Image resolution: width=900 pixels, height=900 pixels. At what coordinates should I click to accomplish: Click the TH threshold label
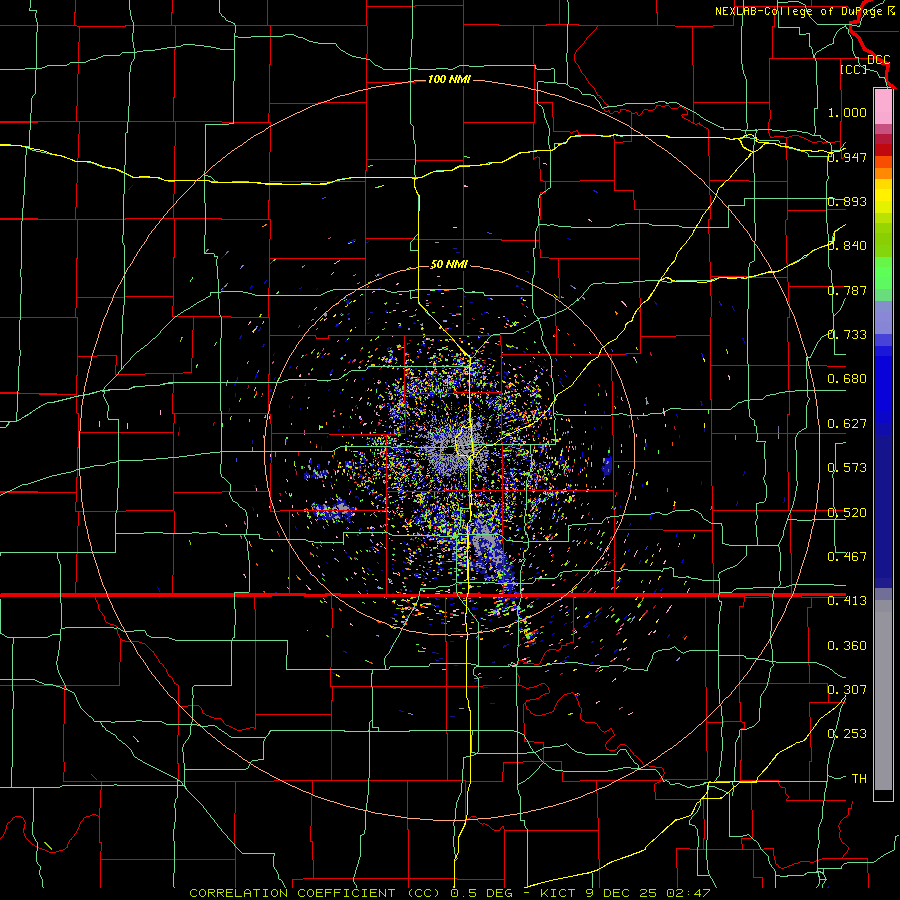[859, 779]
